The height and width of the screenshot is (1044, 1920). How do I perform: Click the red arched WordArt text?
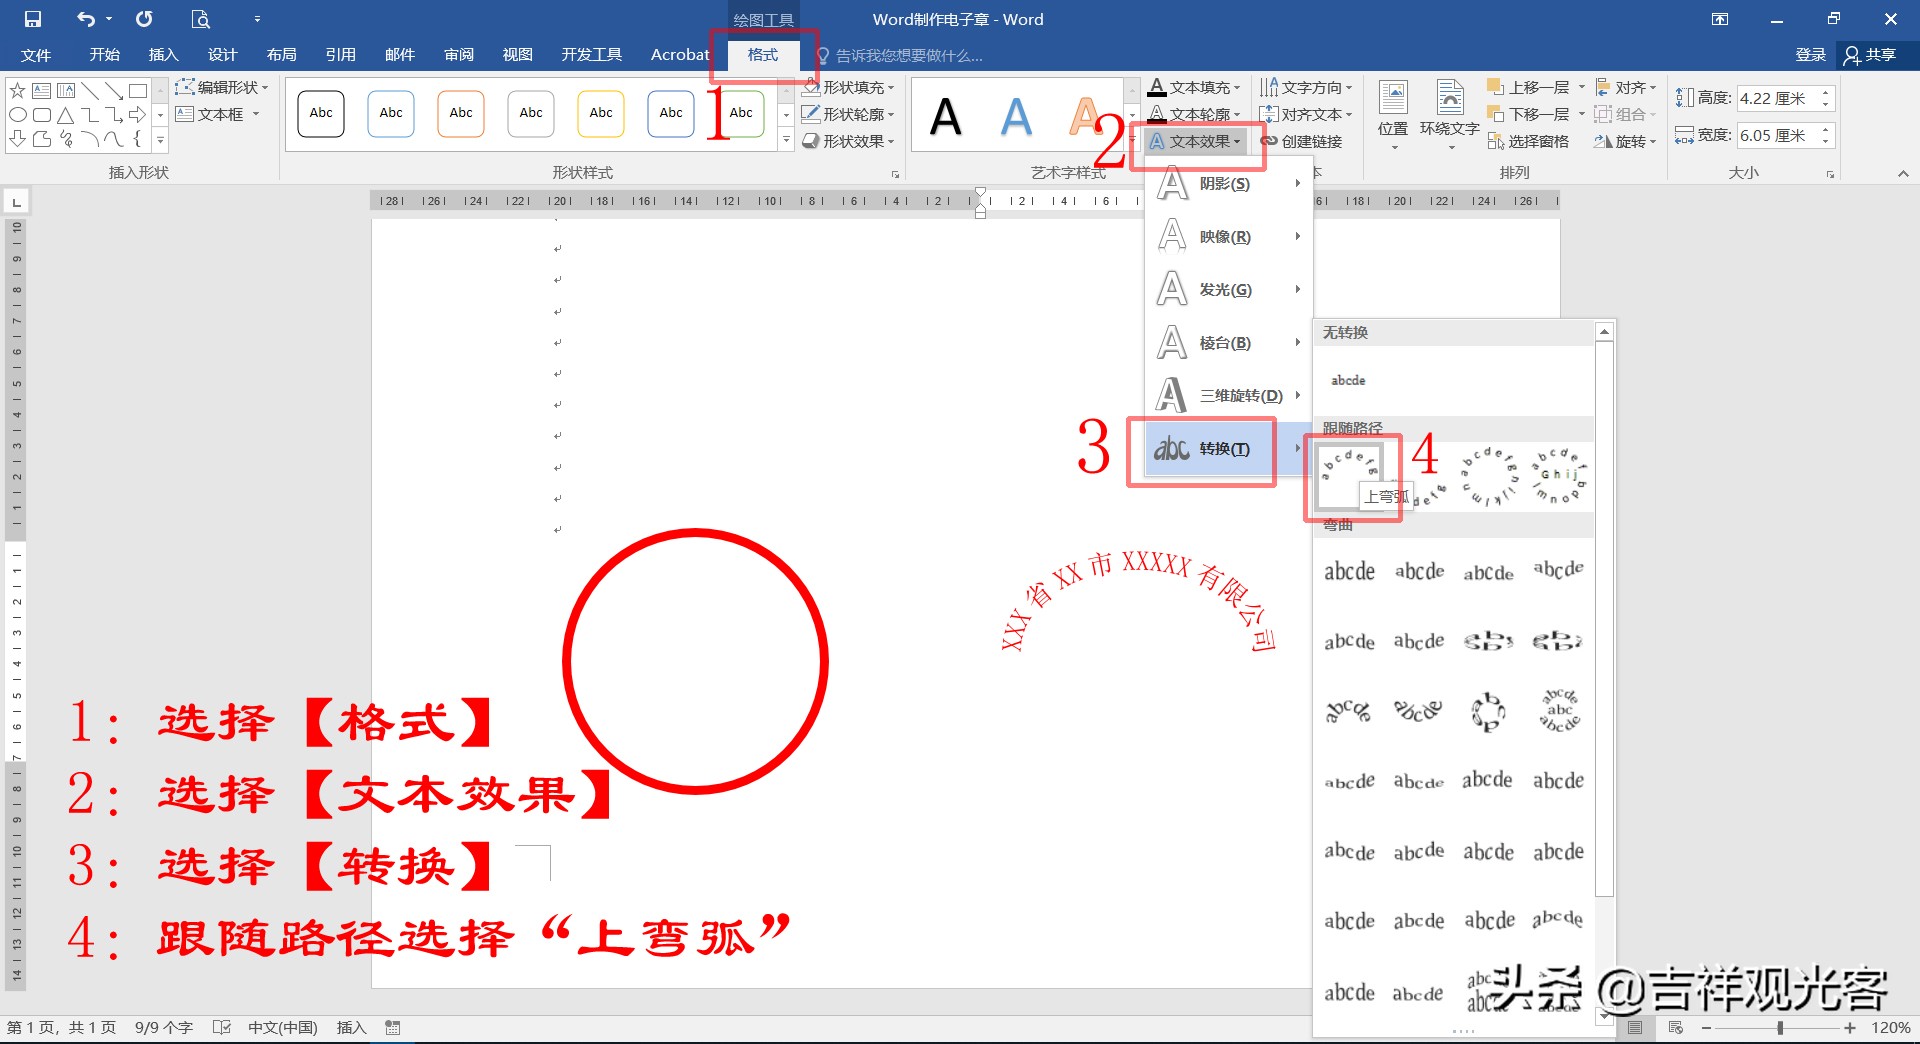(1138, 600)
